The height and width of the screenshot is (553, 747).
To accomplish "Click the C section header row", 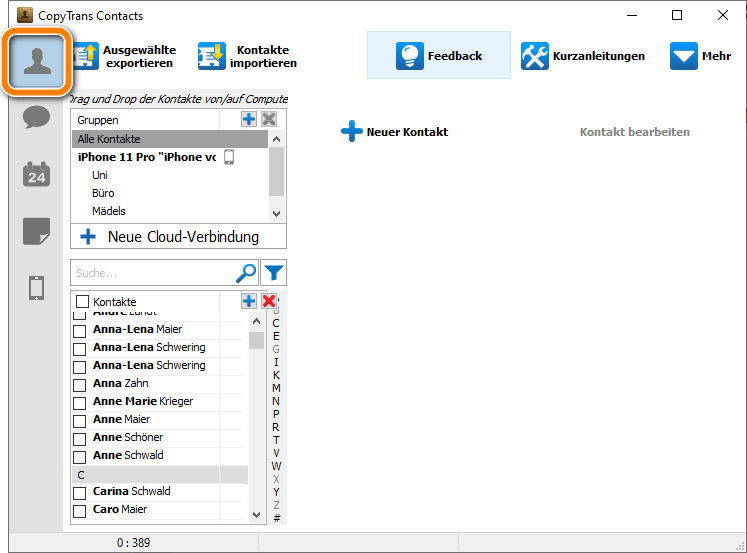I will coord(160,475).
